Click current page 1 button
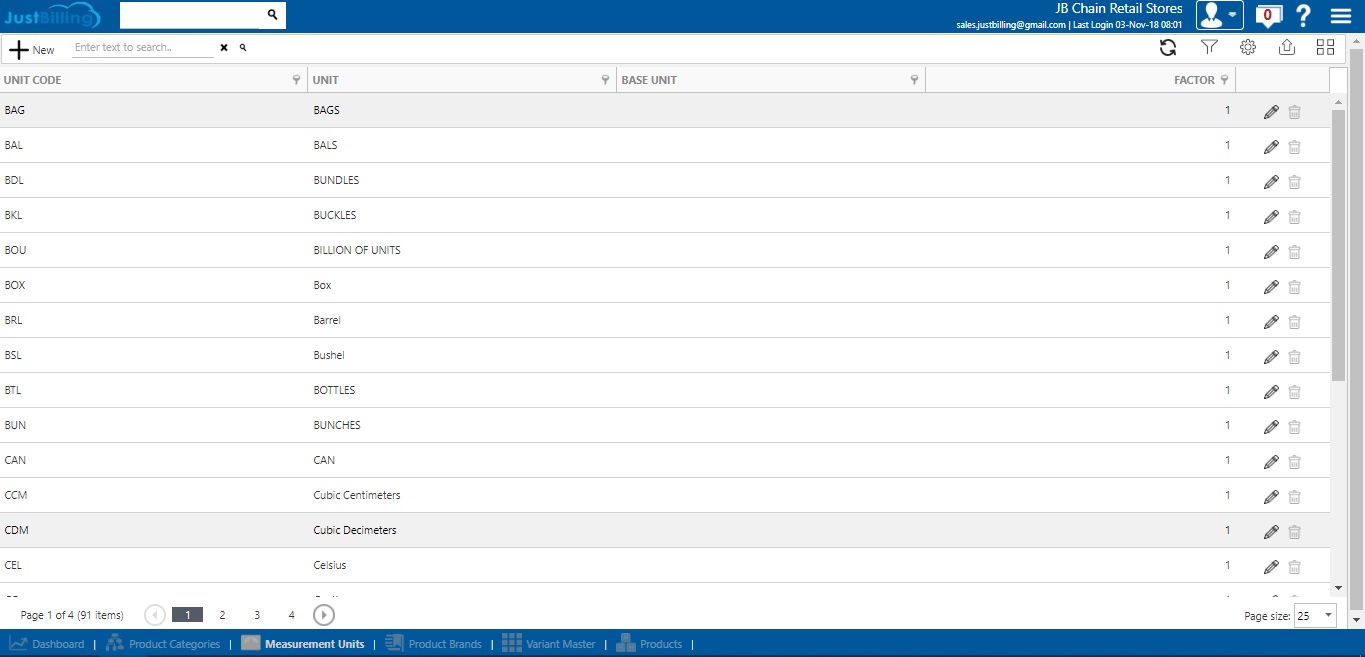The width and height of the screenshot is (1365, 657). click(x=187, y=615)
